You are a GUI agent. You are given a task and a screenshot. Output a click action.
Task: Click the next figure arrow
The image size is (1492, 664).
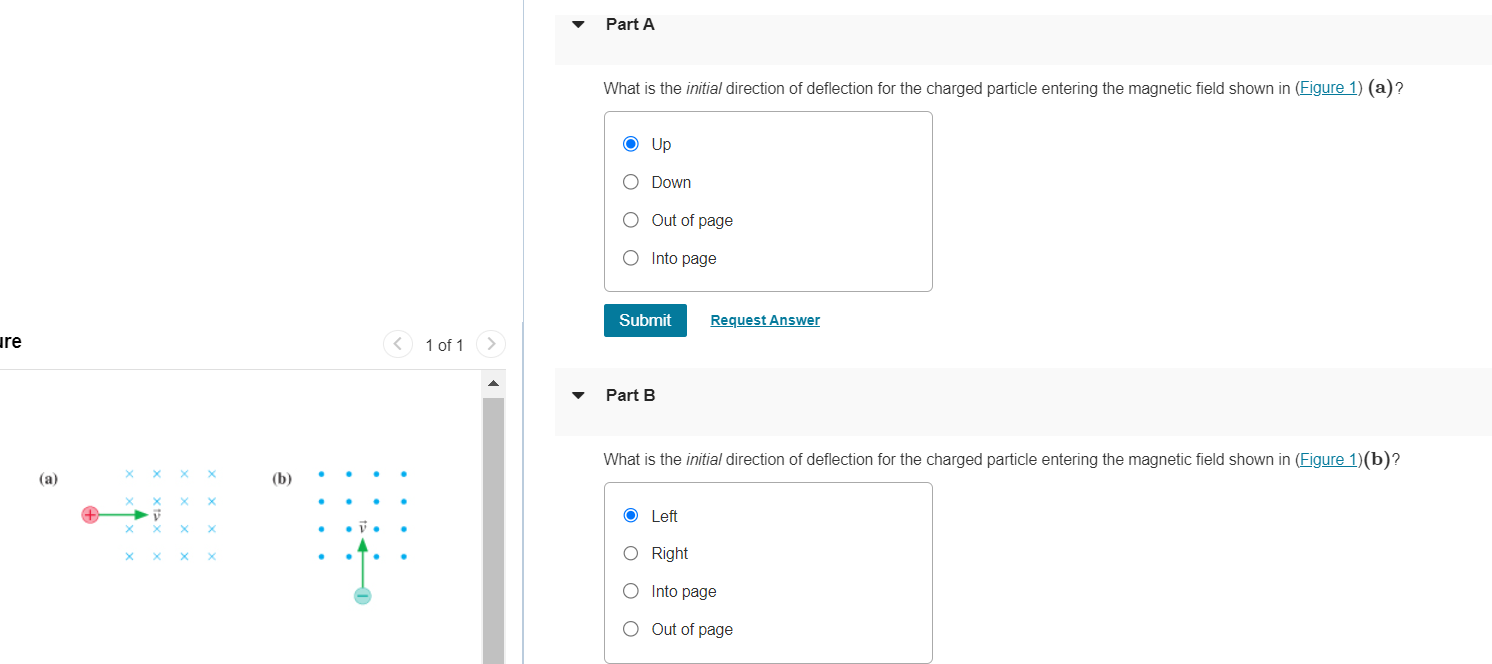point(490,344)
